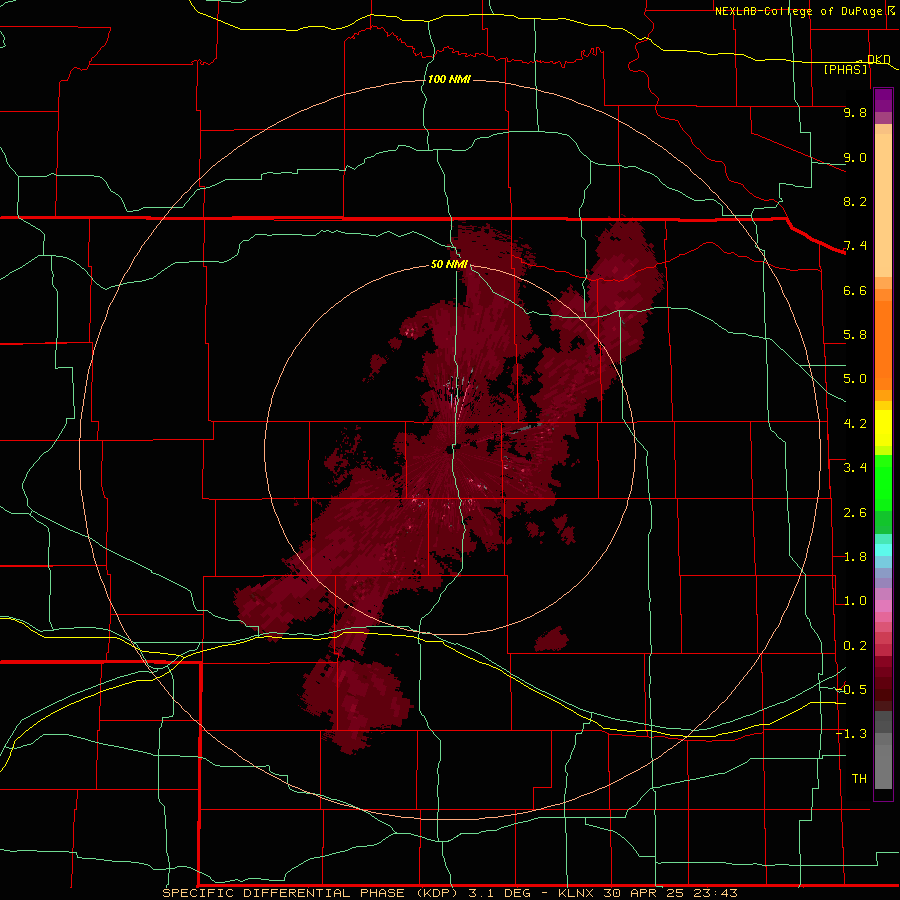Viewport: 900px width, 900px height.
Task: Pick the purple band atop the color scale
Action: click(x=883, y=100)
